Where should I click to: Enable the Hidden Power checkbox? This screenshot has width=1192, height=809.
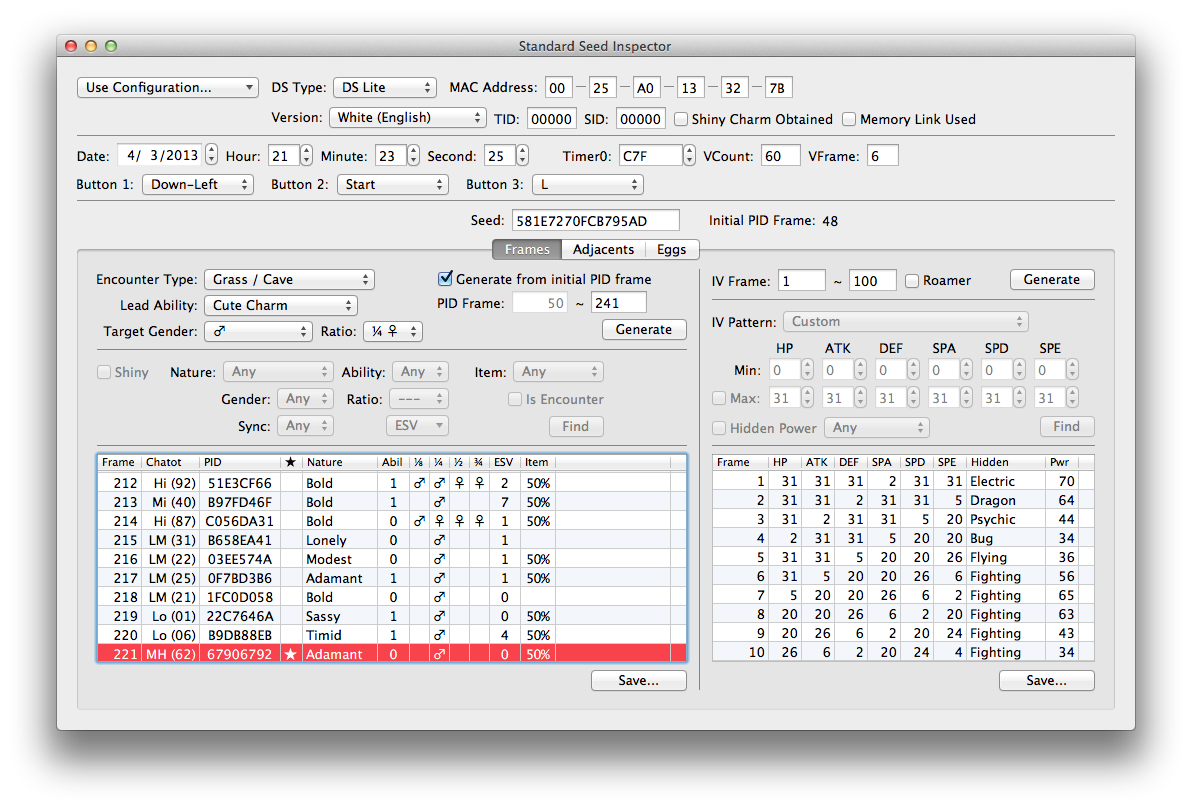tap(719, 428)
